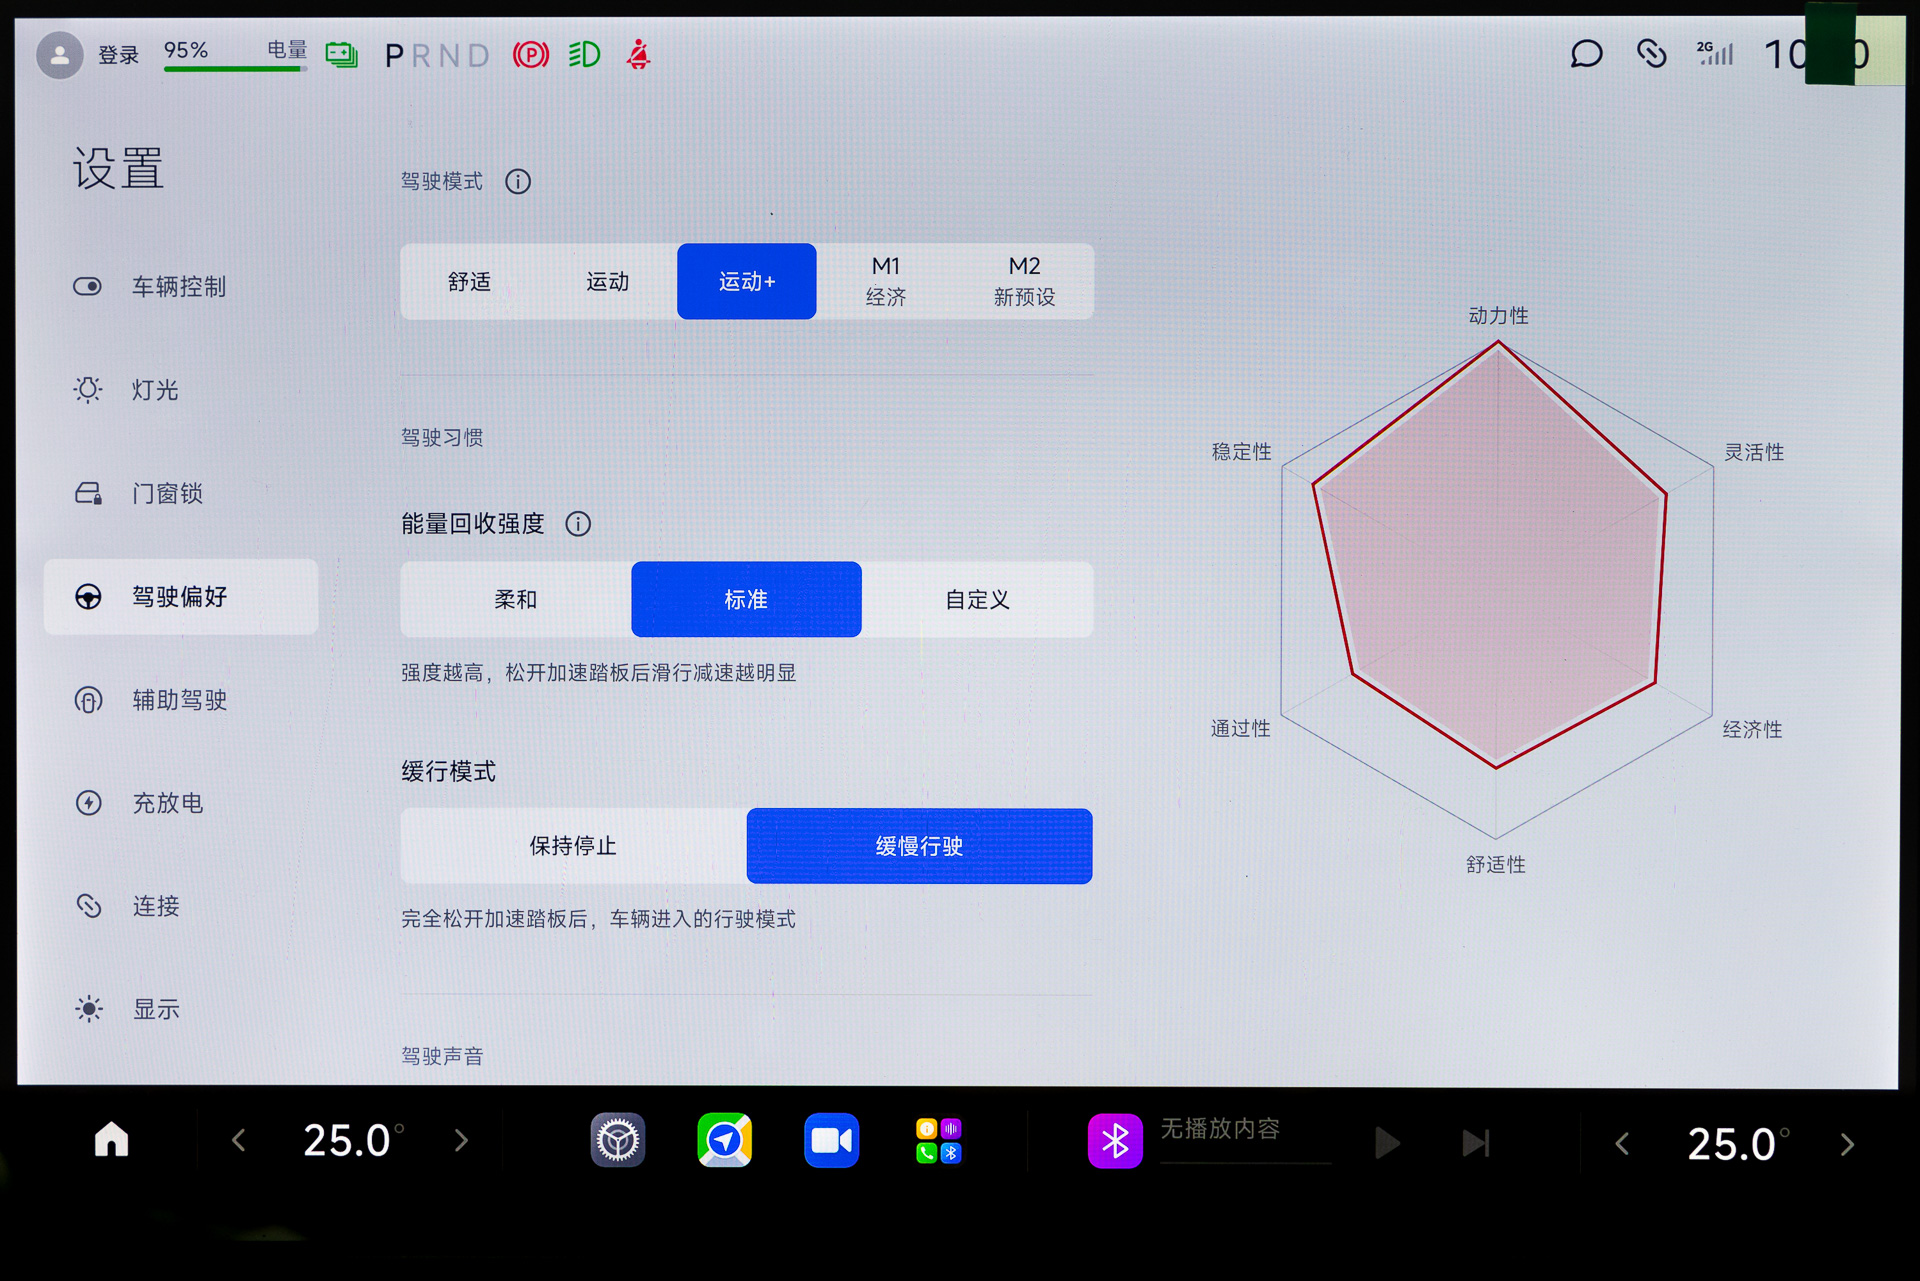This screenshot has width=1920, height=1281.
Task: Decrease right temperature with left chevron
Action: (1622, 1143)
